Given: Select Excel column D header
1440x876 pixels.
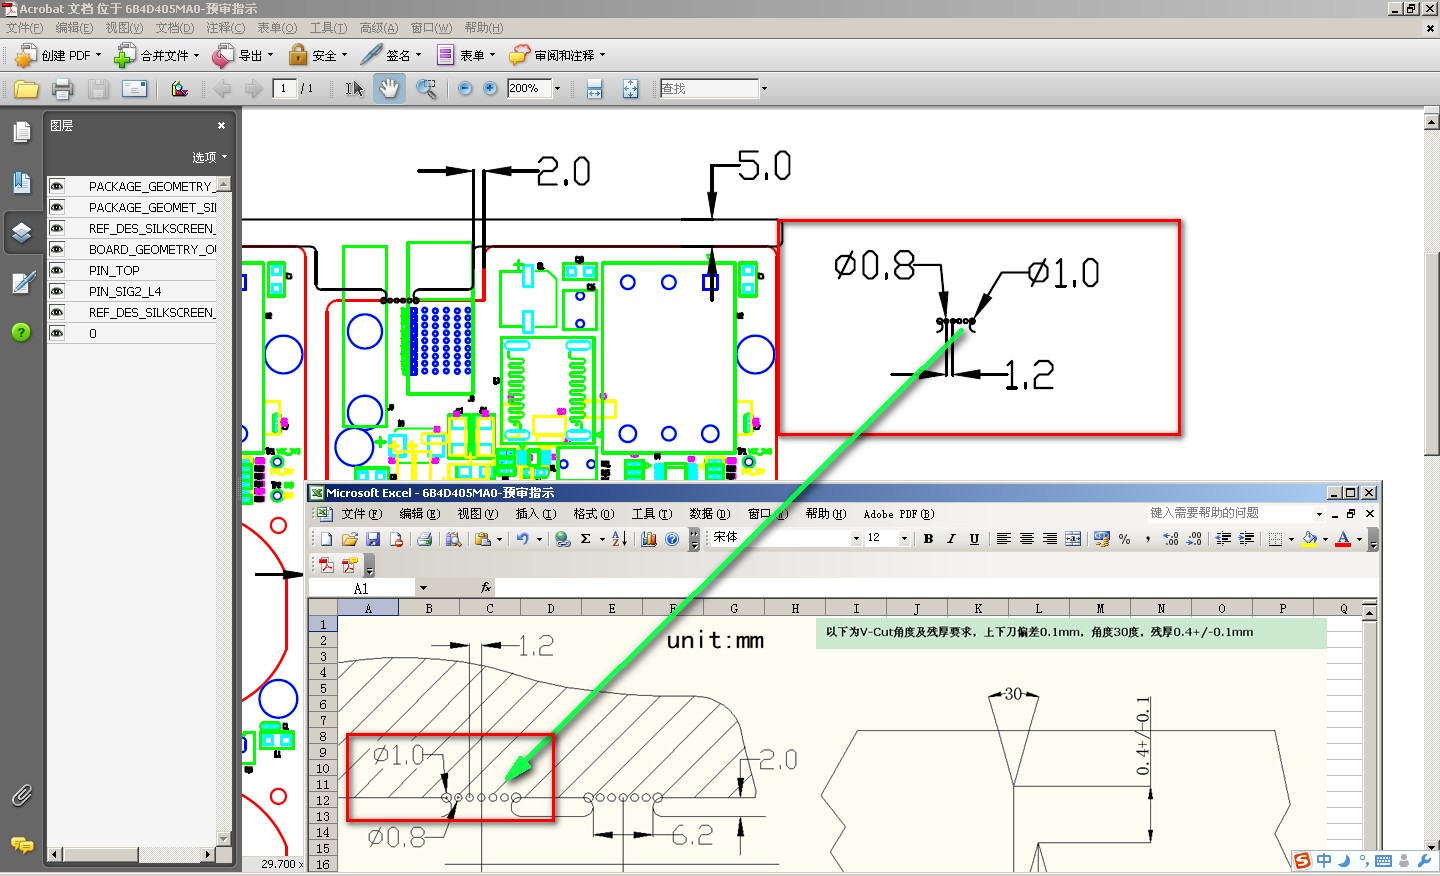Looking at the screenshot, I should click(x=551, y=608).
